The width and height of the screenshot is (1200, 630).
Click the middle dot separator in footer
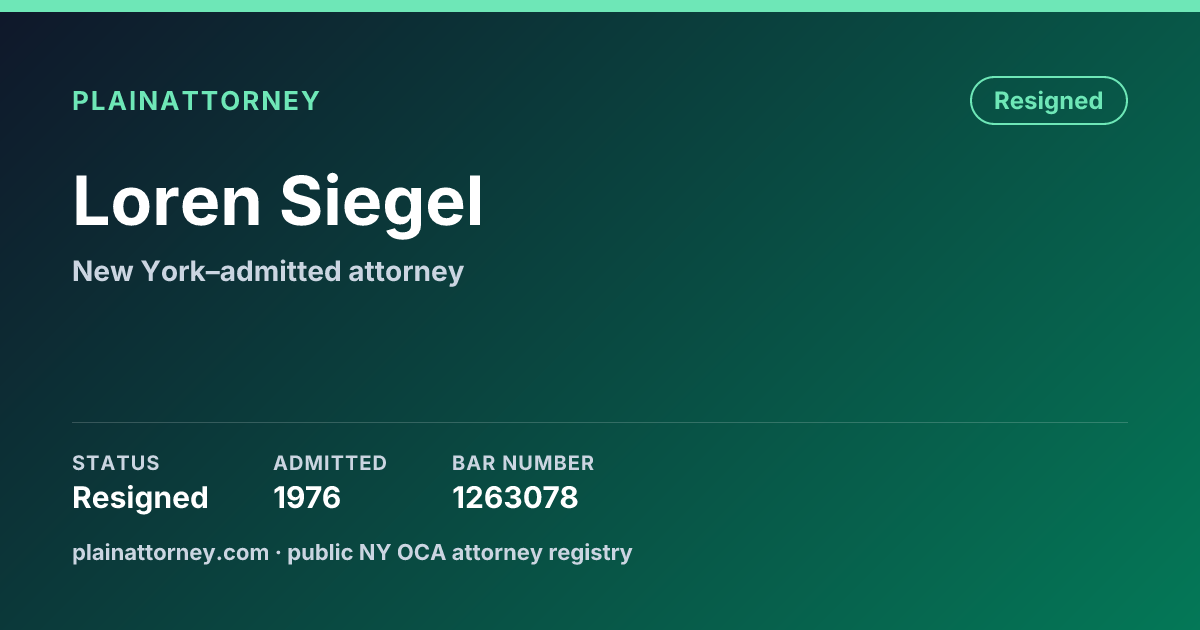pos(278,553)
